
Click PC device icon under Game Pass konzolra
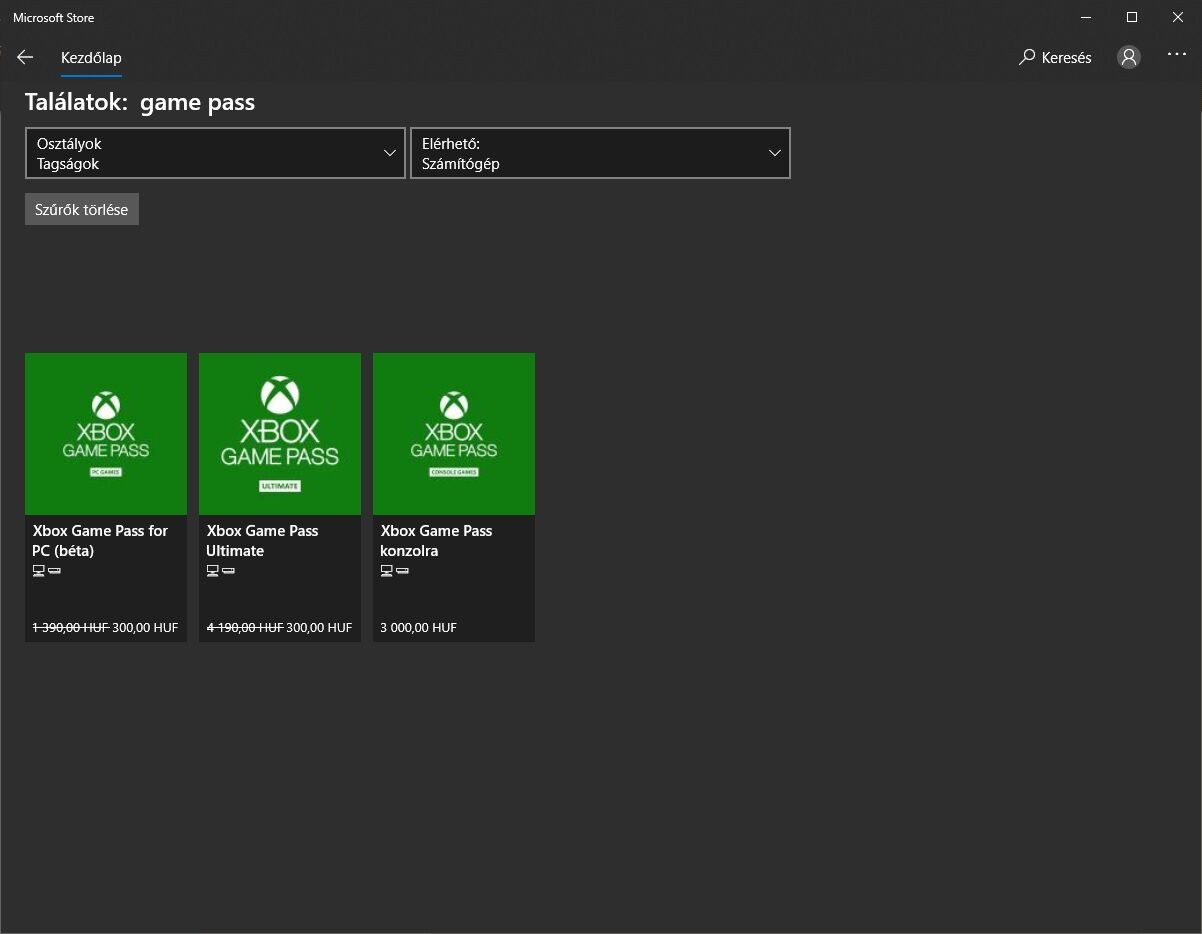387,571
